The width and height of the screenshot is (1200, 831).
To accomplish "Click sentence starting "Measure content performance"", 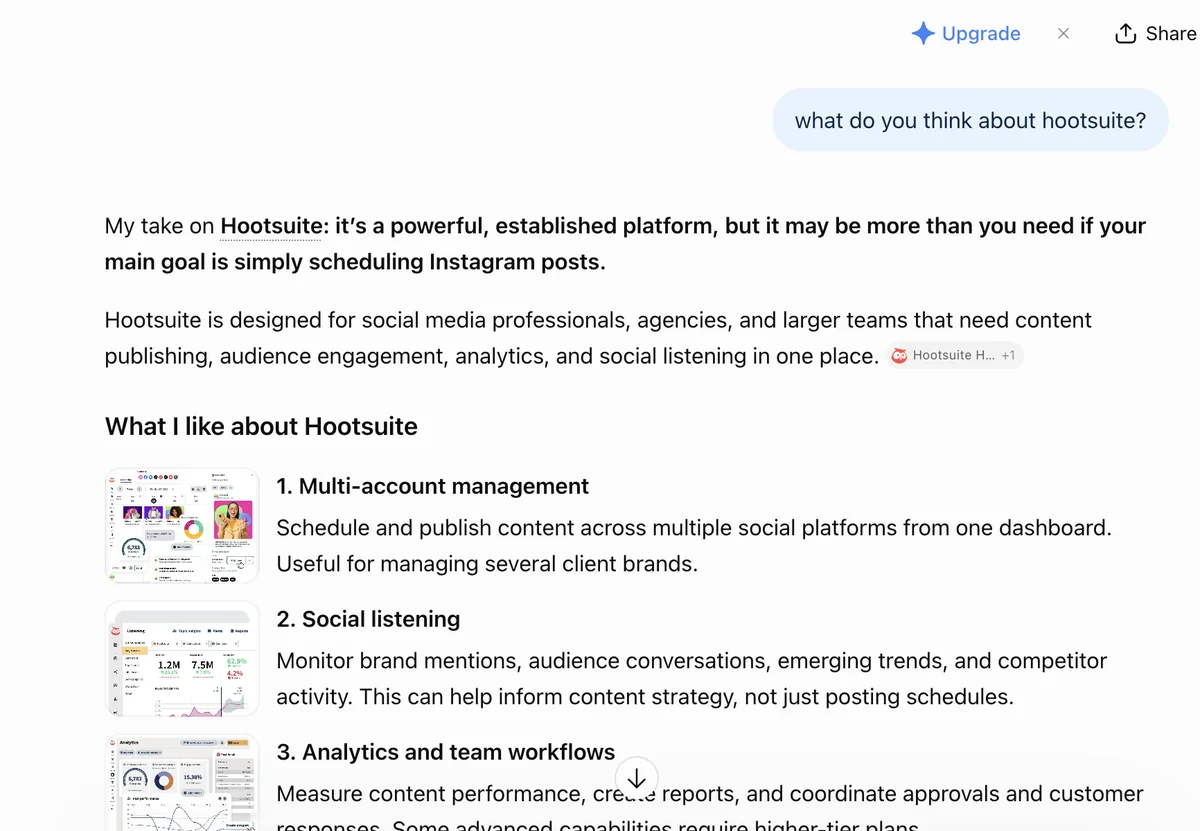I will click(x=710, y=811).
